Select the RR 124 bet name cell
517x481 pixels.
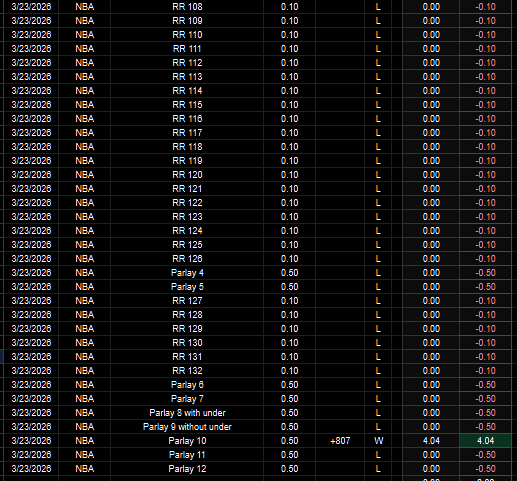187,231
